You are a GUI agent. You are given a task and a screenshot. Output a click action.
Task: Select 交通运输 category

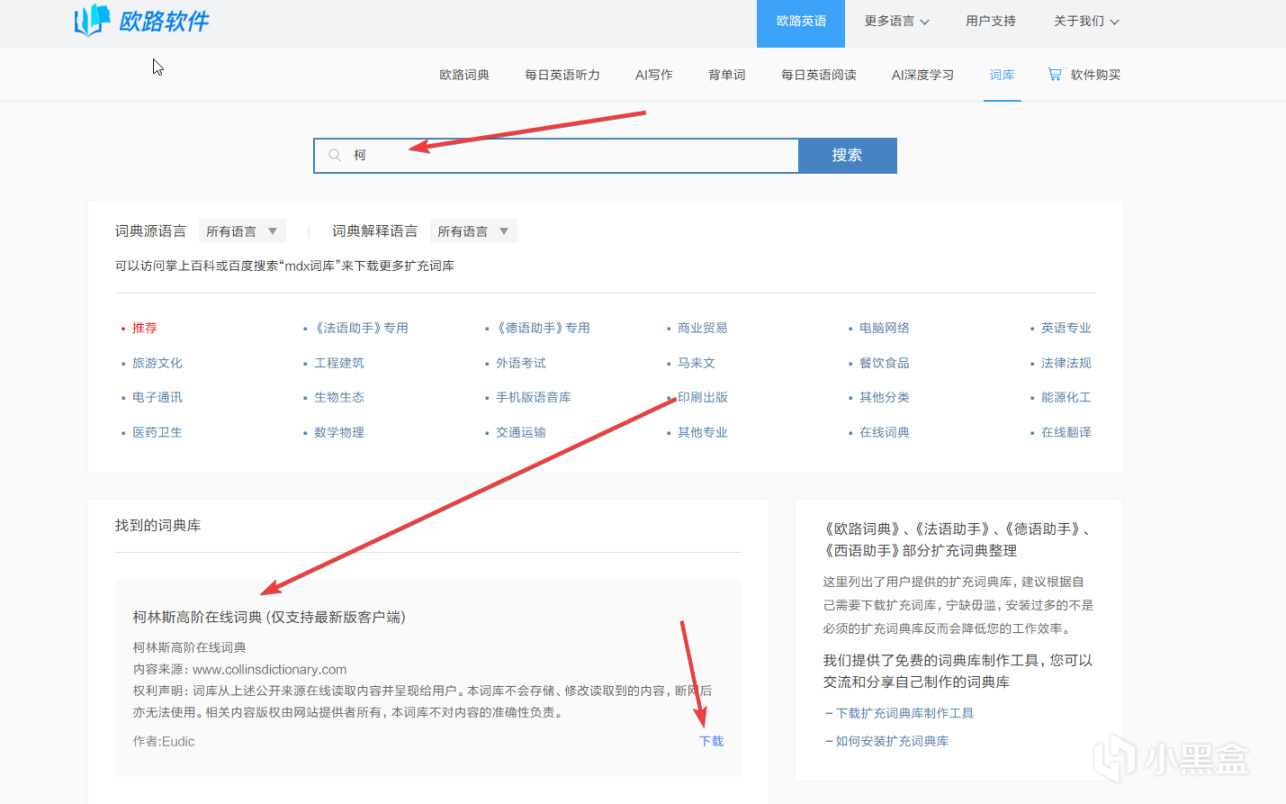[x=522, y=432]
